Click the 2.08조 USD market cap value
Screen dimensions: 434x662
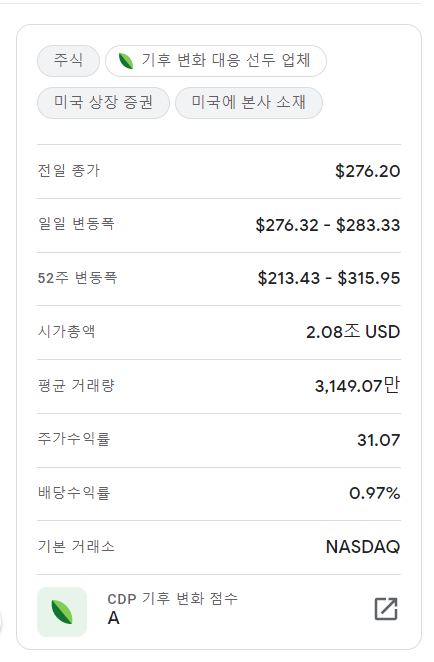(x=353, y=331)
